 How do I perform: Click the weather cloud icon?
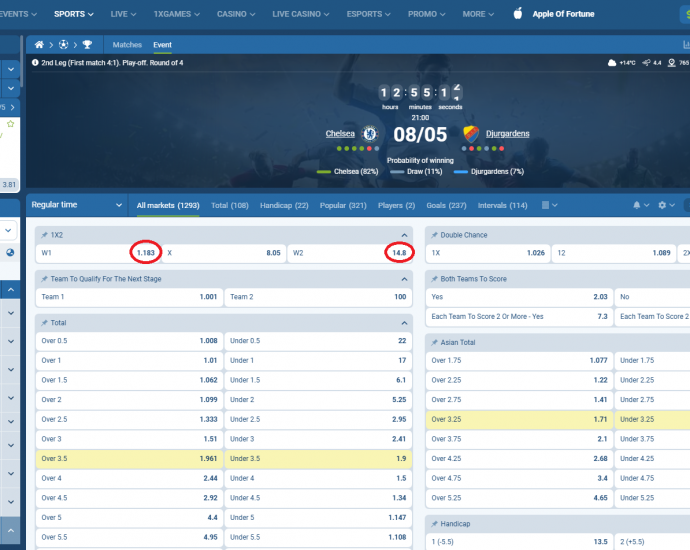(612, 62)
